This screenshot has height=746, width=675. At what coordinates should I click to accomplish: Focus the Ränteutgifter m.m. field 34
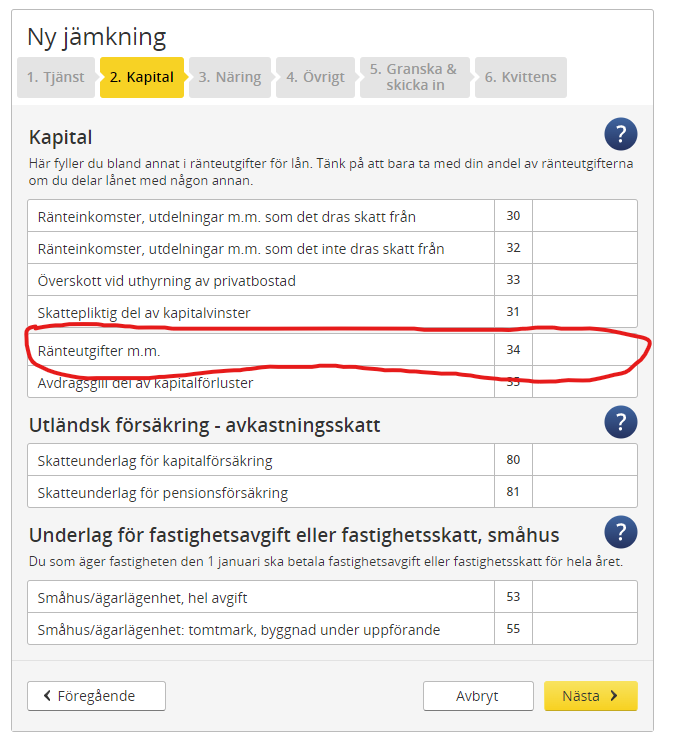[x=584, y=351]
